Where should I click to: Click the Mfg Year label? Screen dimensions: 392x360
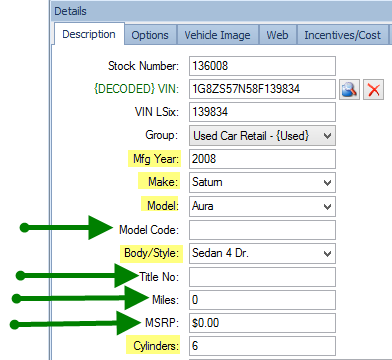(x=155, y=159)
